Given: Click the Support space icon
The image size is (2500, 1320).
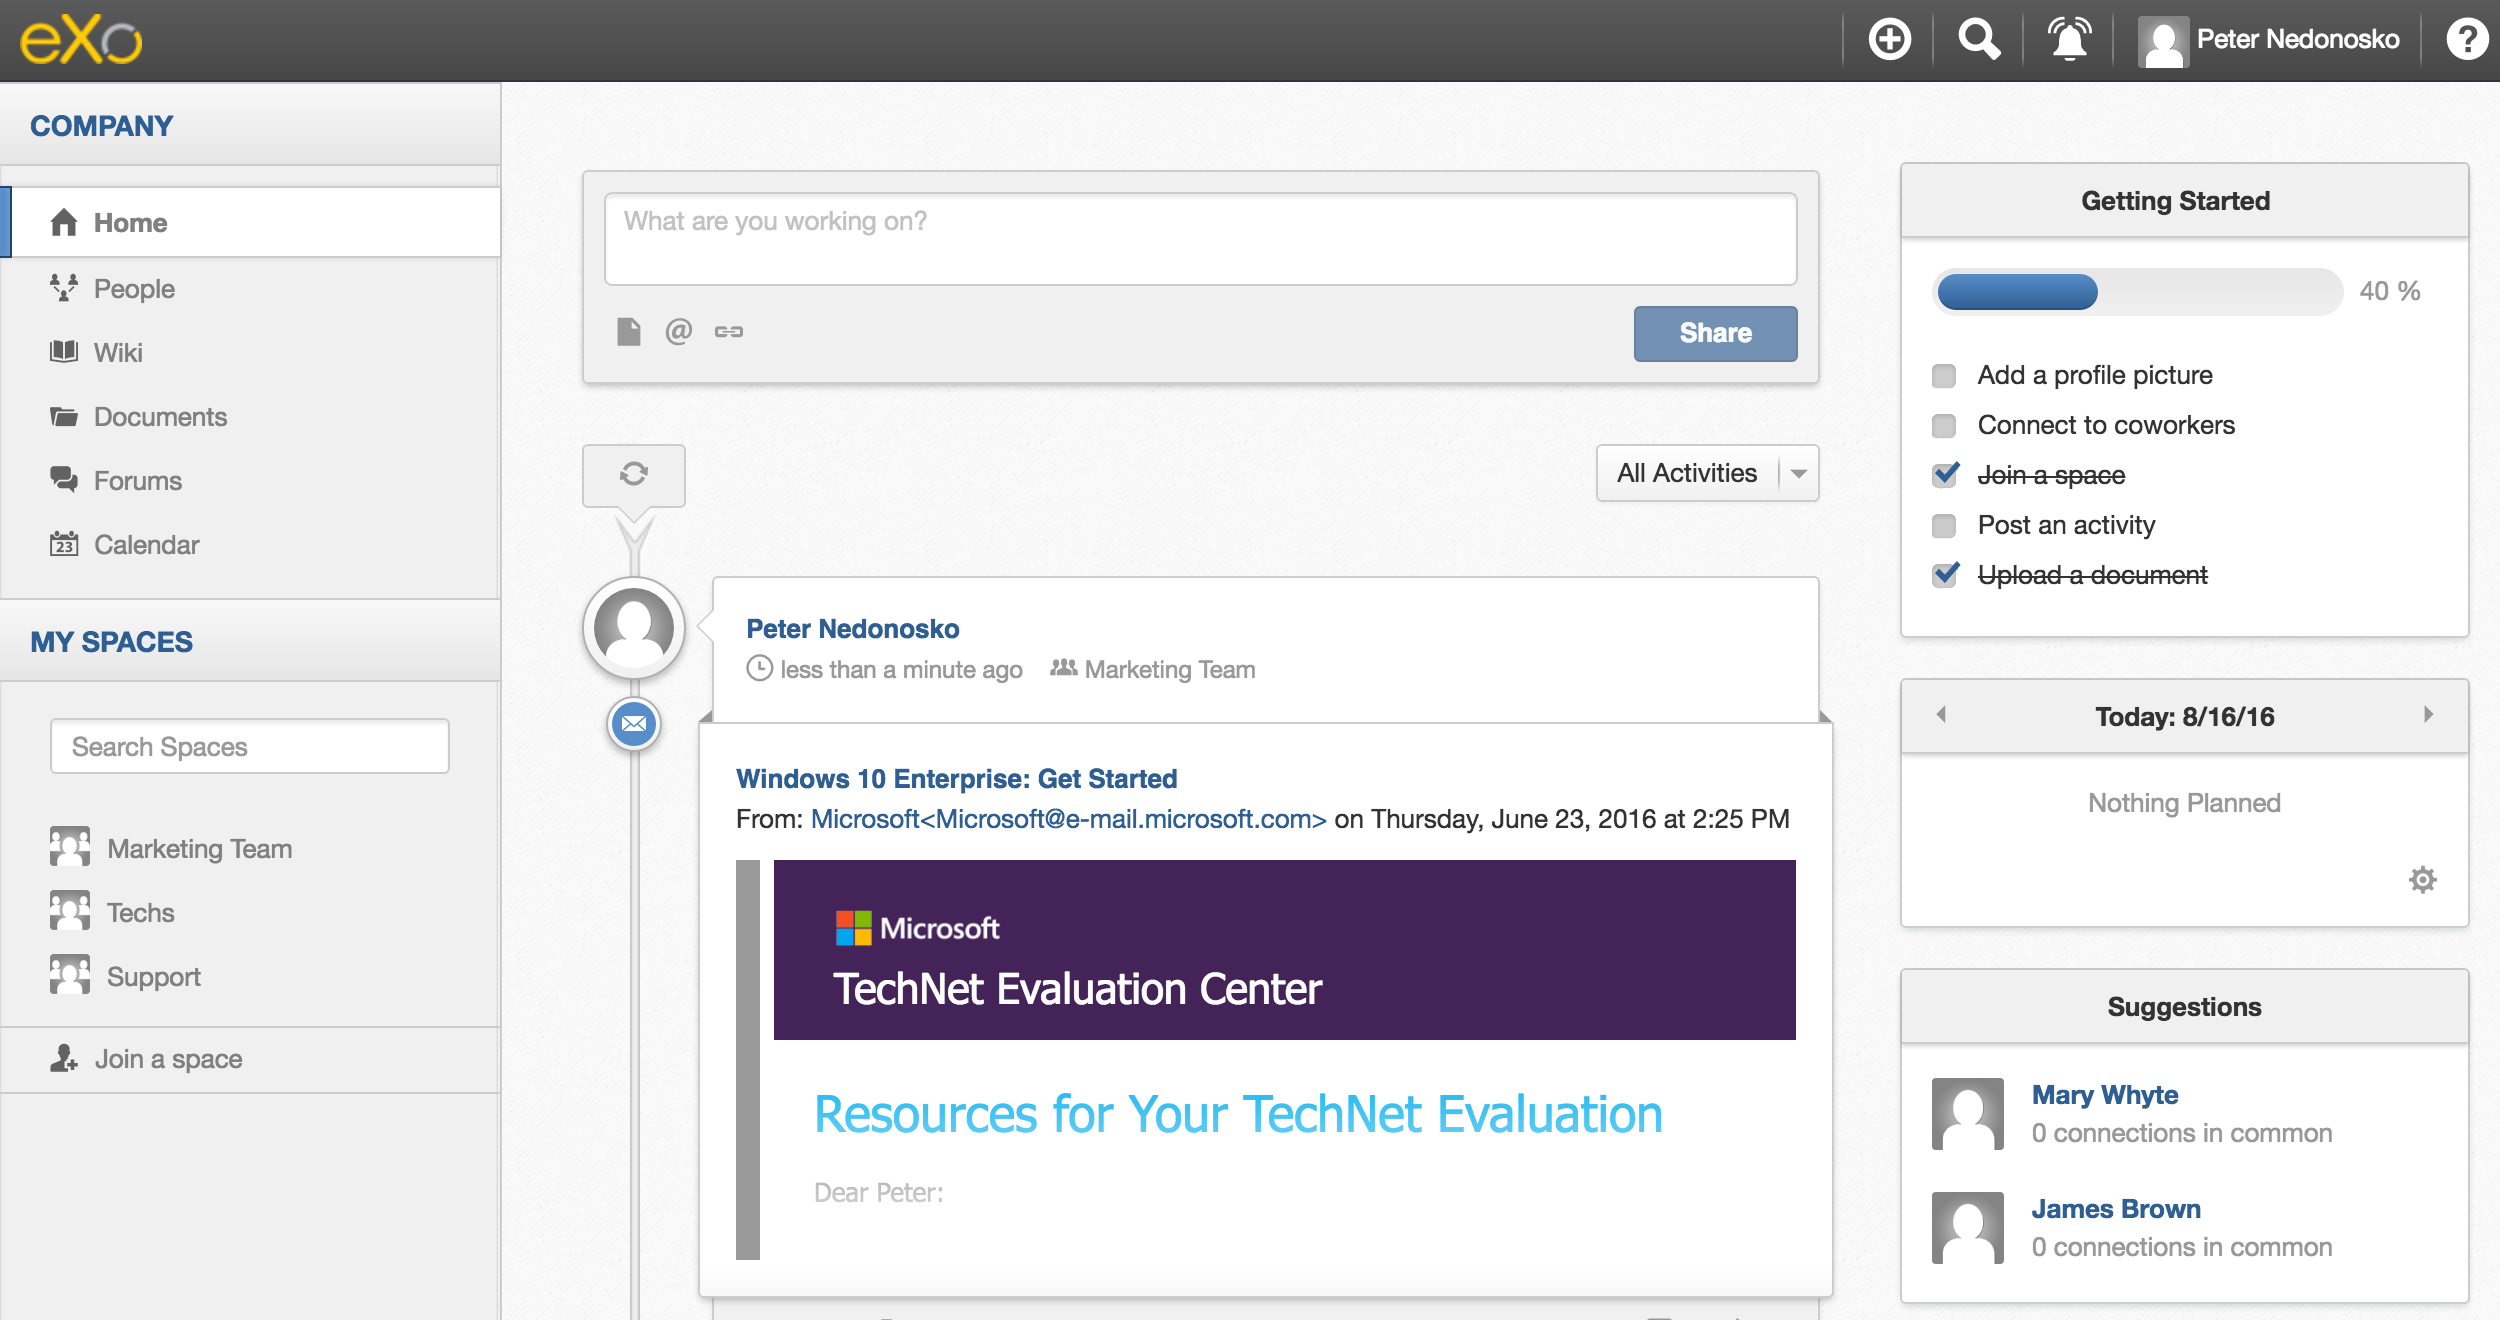Looking at the screenshot, I should tap(70, 975).
